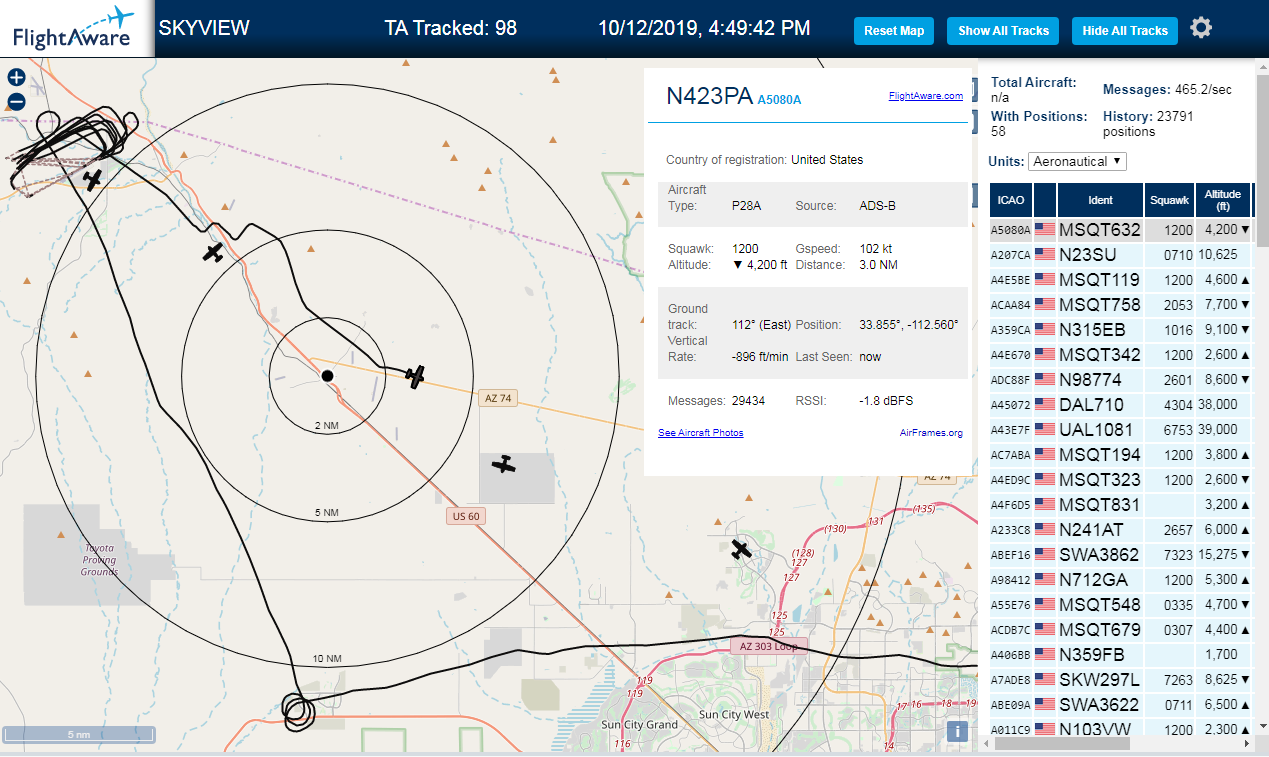Select the MSQT758 table row
This screenshot has height=757, width=1269.
tap(1121, 305)
